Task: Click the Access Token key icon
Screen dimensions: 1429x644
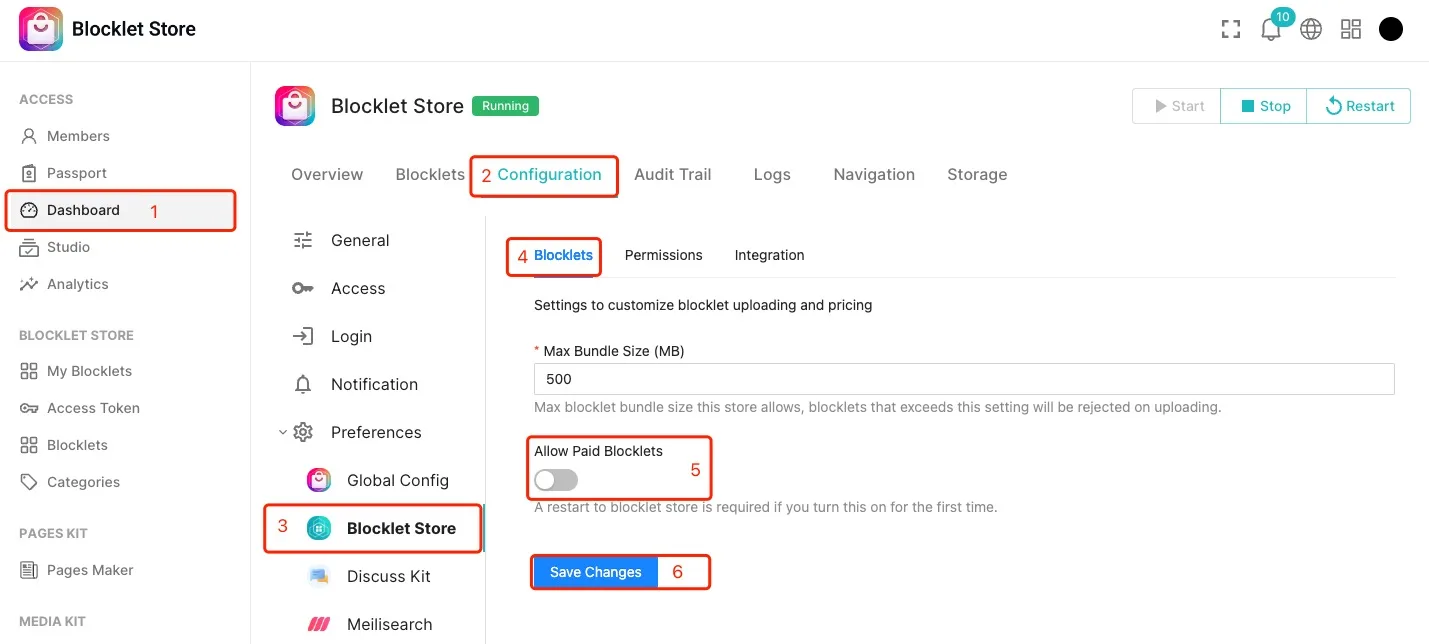Action: point(29,408)
